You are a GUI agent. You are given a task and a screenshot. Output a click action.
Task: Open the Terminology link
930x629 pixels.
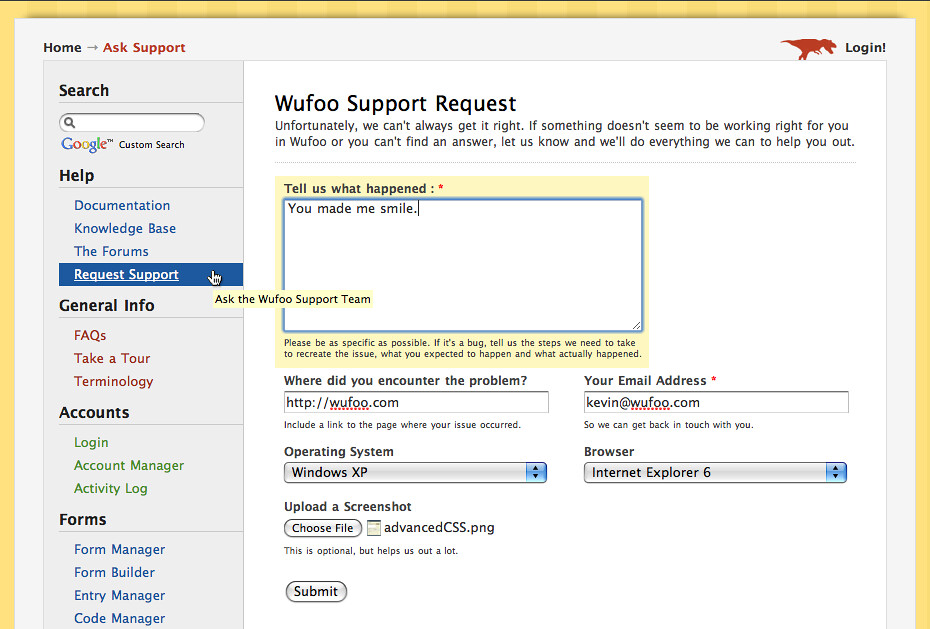(114, 382)
